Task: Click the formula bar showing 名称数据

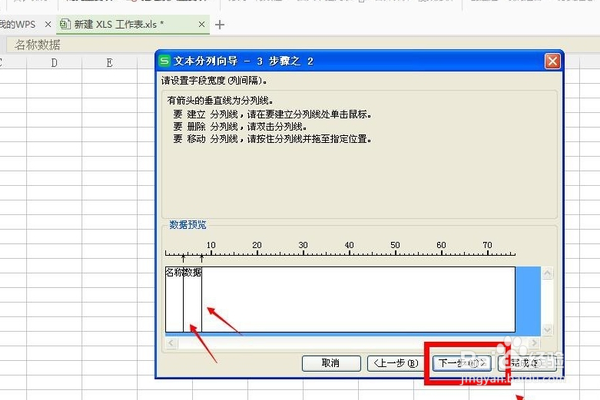Action: pyautogui.click(x=302, y=45)
